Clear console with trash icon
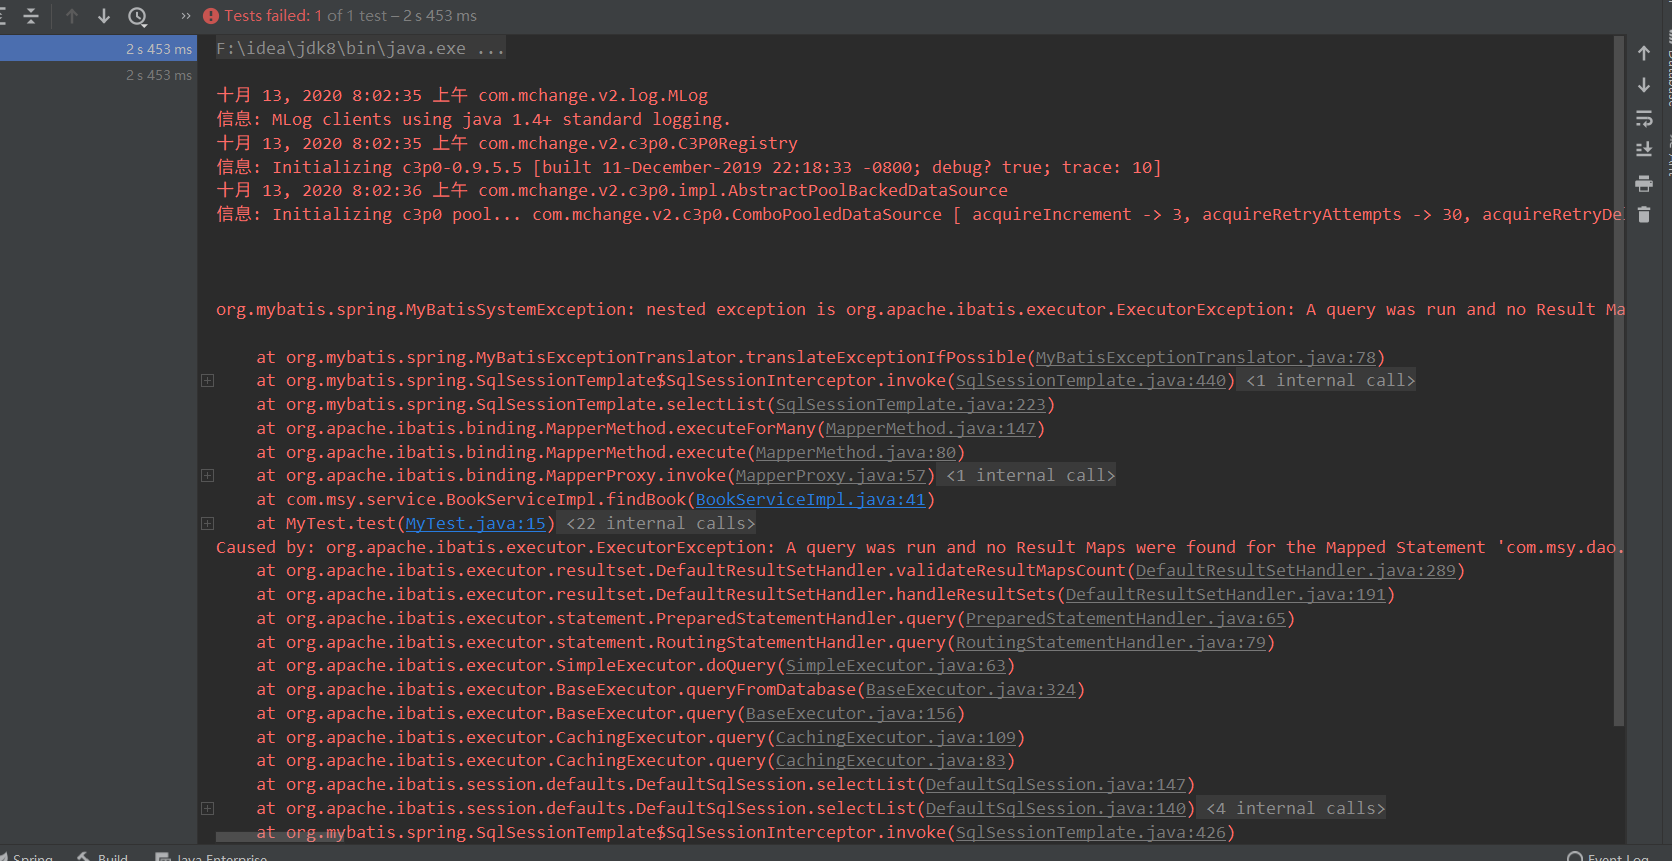Image resolution: width=1672 pixels, height=861 pixels. (1644, 214)
